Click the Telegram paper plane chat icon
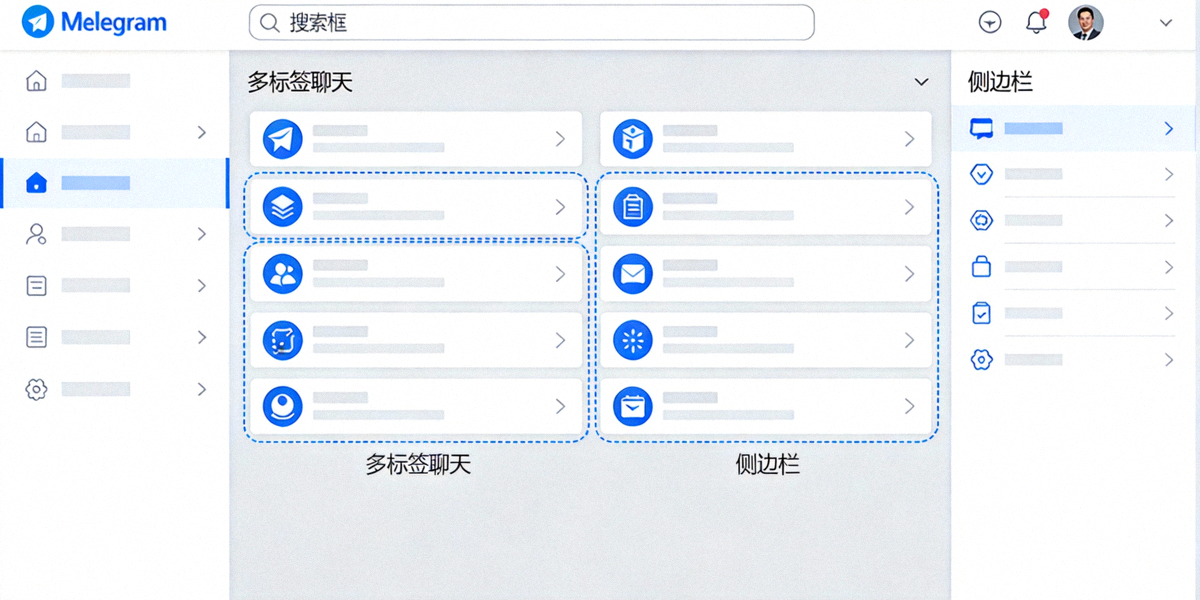1200x600 pixels. (281, 138)
